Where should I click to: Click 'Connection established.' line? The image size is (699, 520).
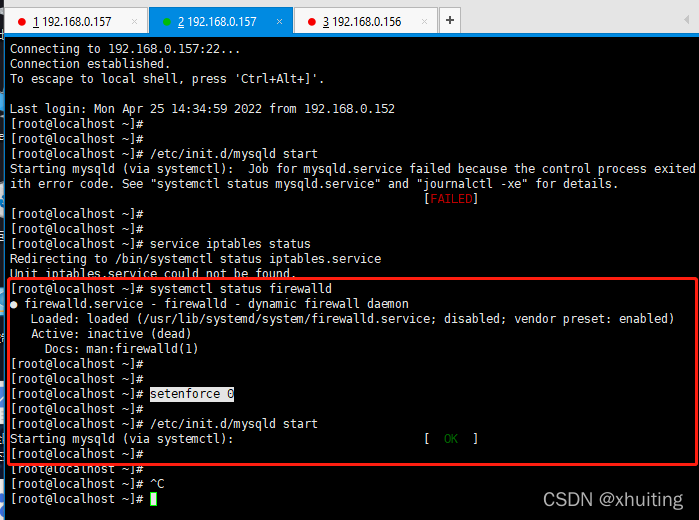[x=90, y=64]
